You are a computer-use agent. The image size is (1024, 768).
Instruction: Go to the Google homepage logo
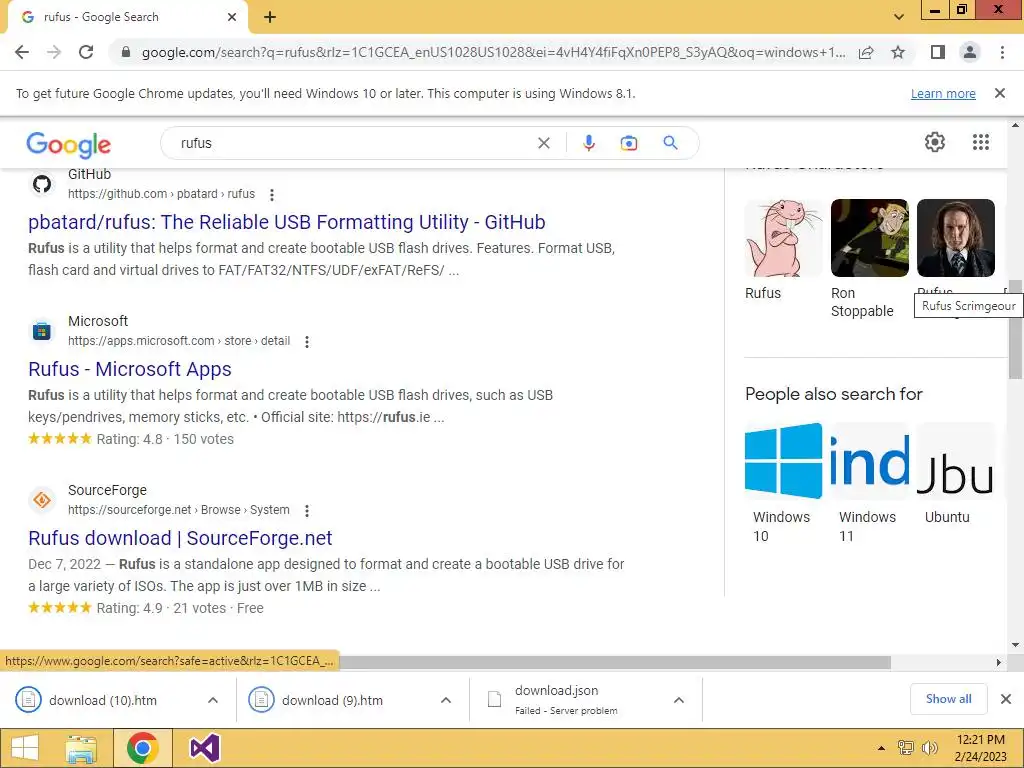coord(69,144)
